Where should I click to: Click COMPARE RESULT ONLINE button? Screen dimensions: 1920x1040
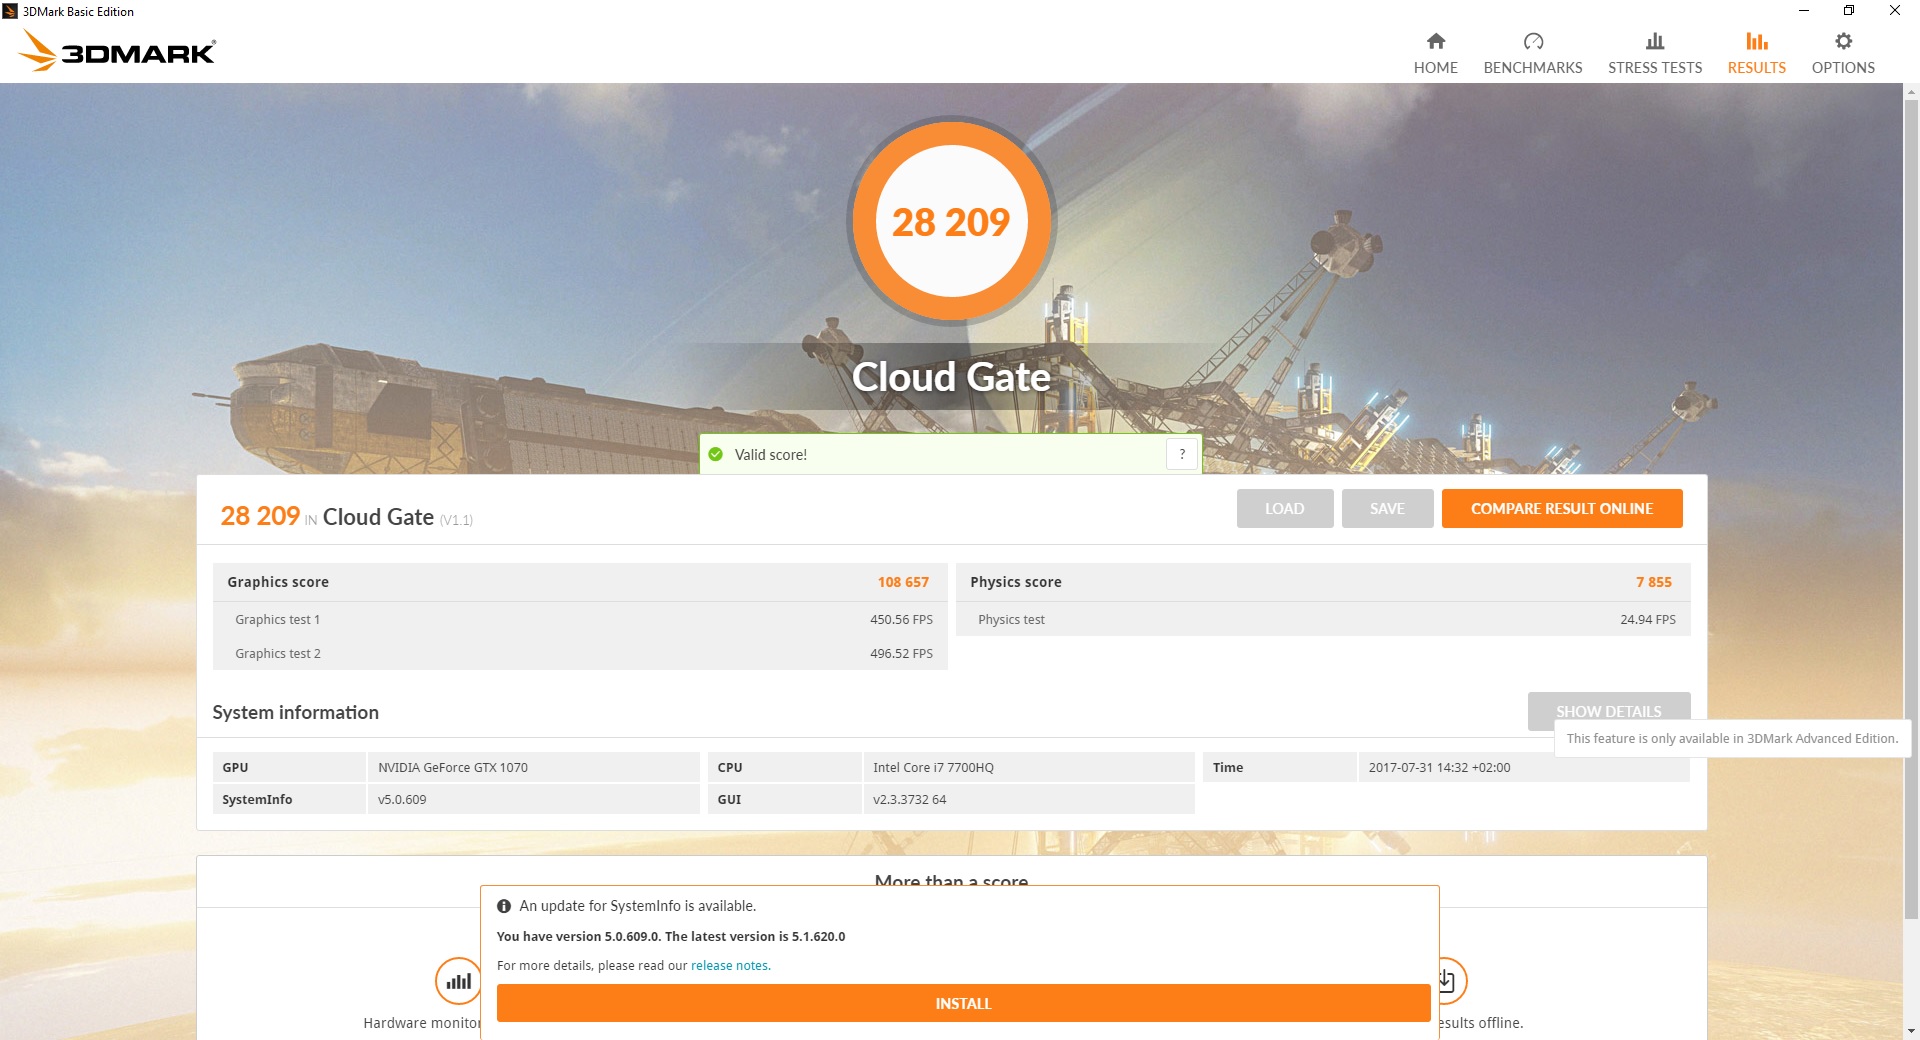coord(1562,508)
